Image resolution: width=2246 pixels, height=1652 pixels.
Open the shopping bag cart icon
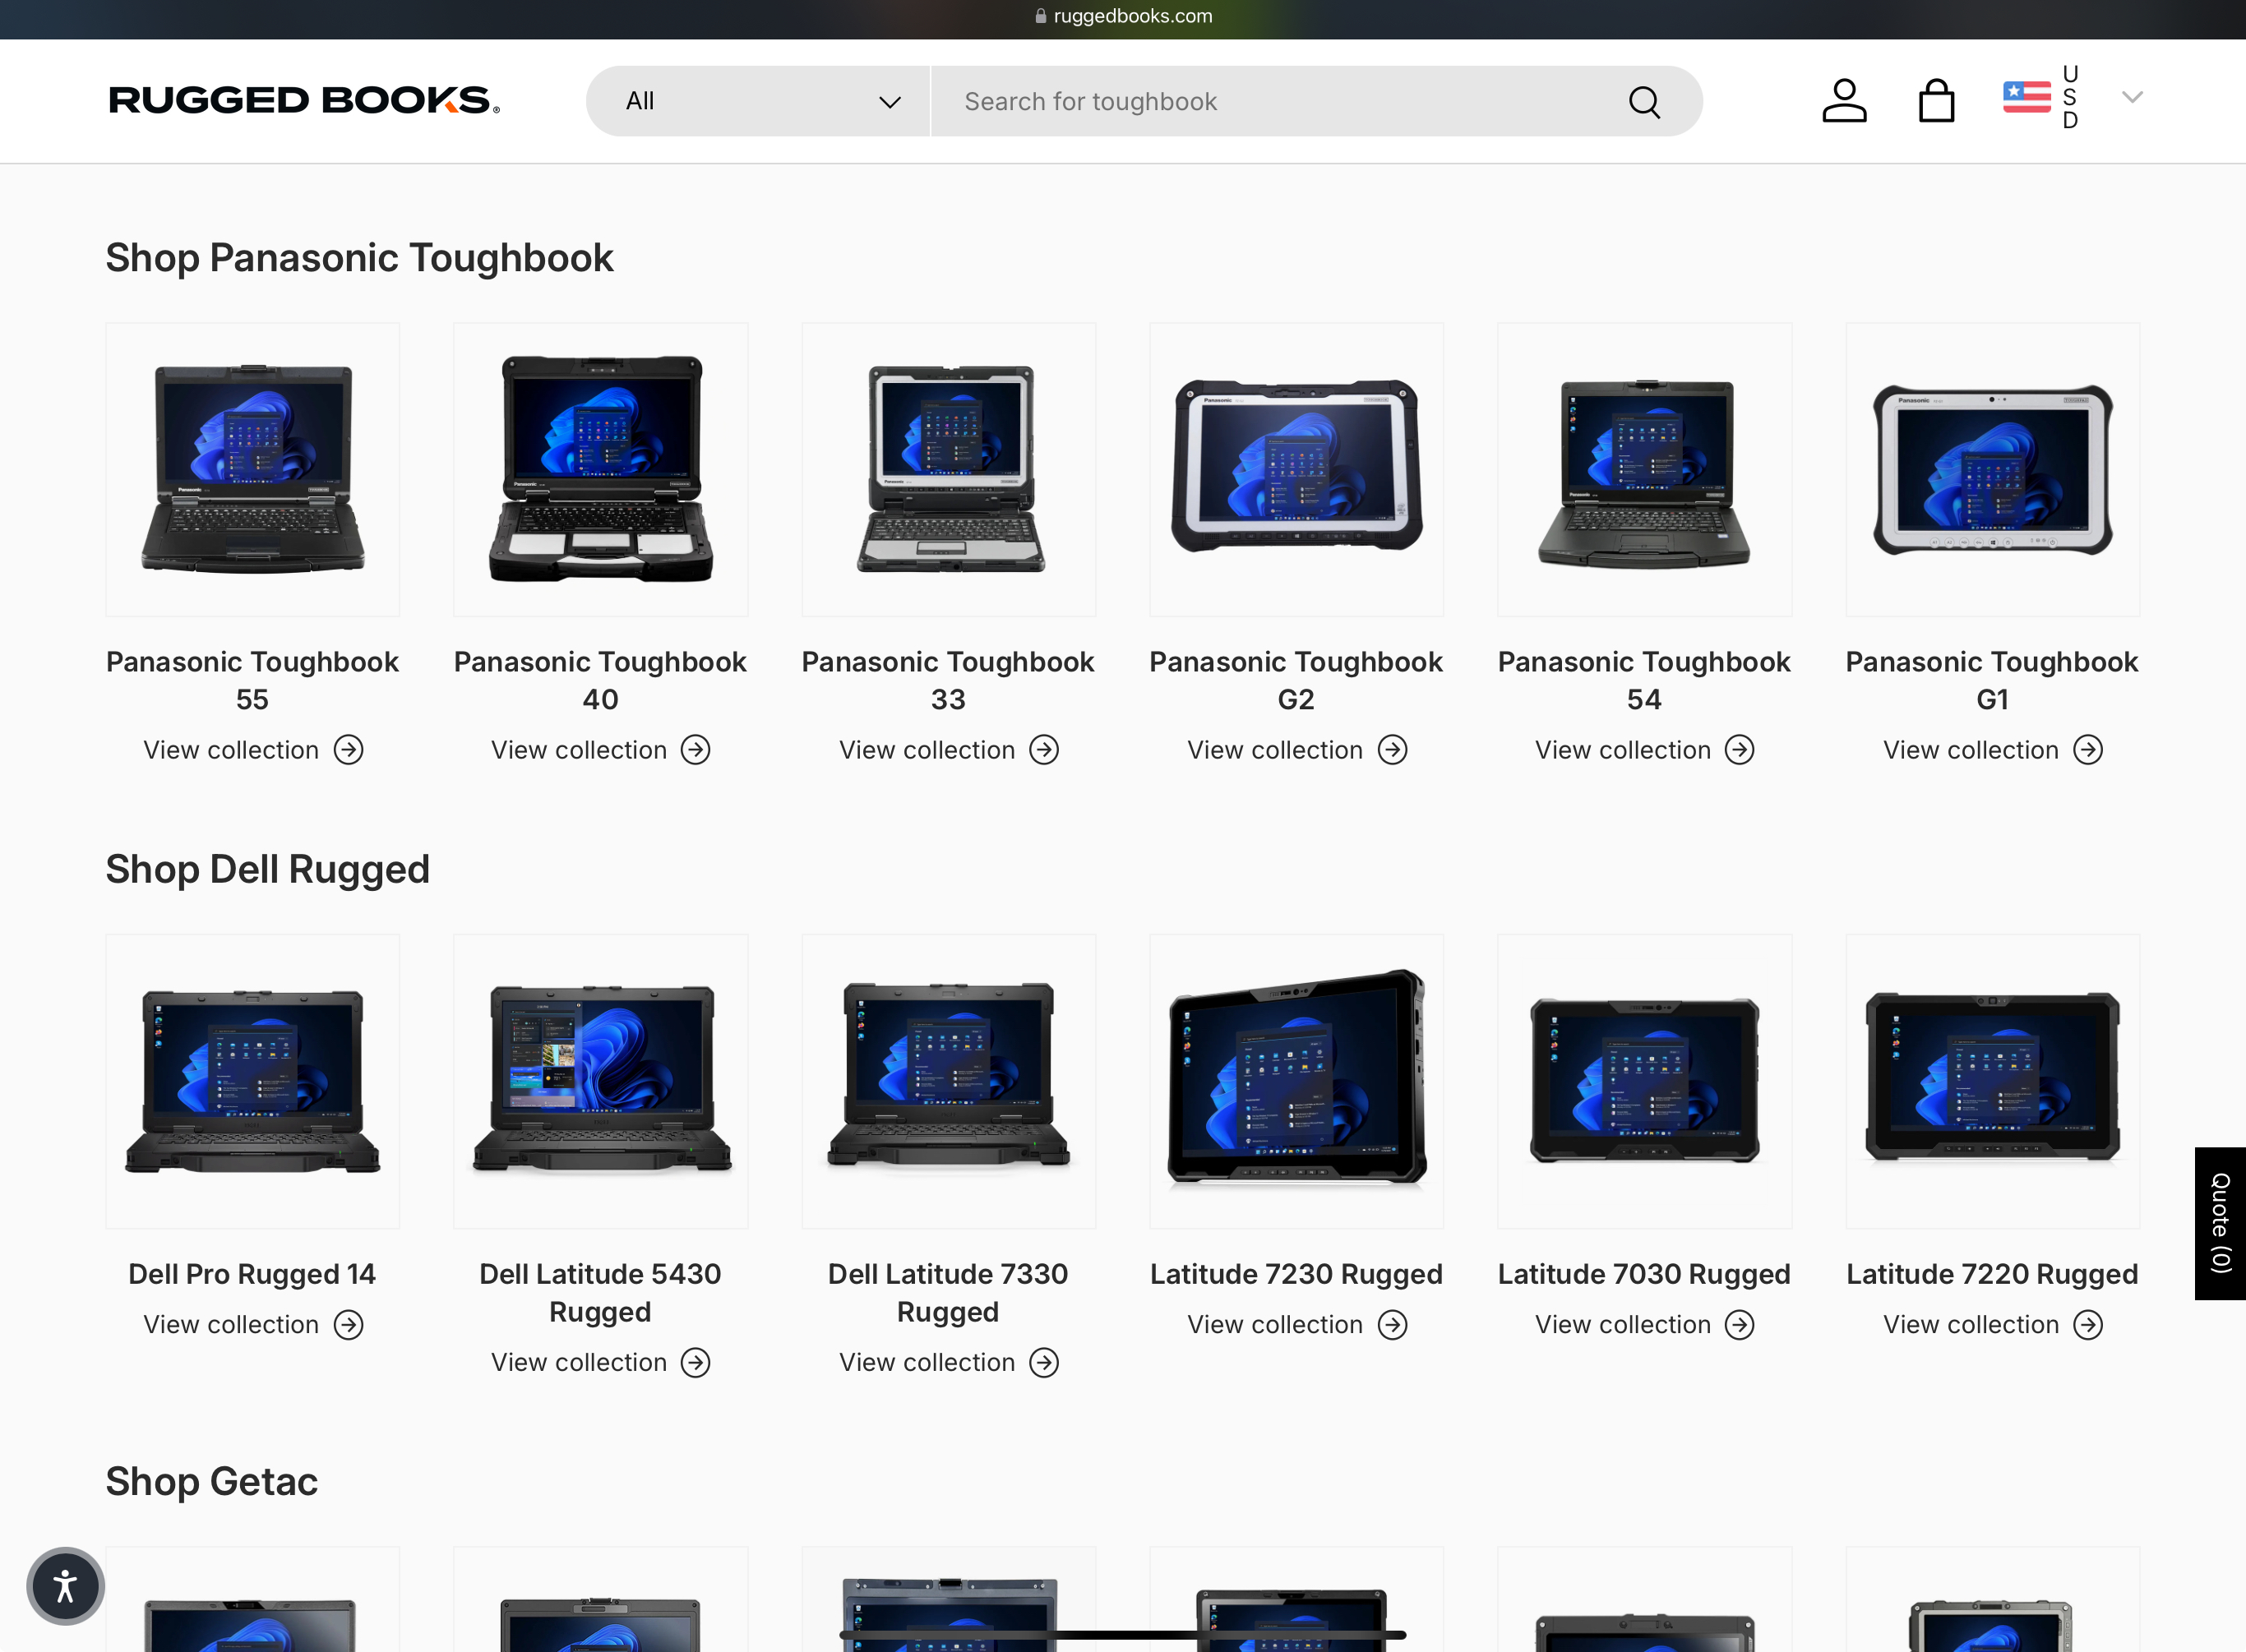point(1936,100)
